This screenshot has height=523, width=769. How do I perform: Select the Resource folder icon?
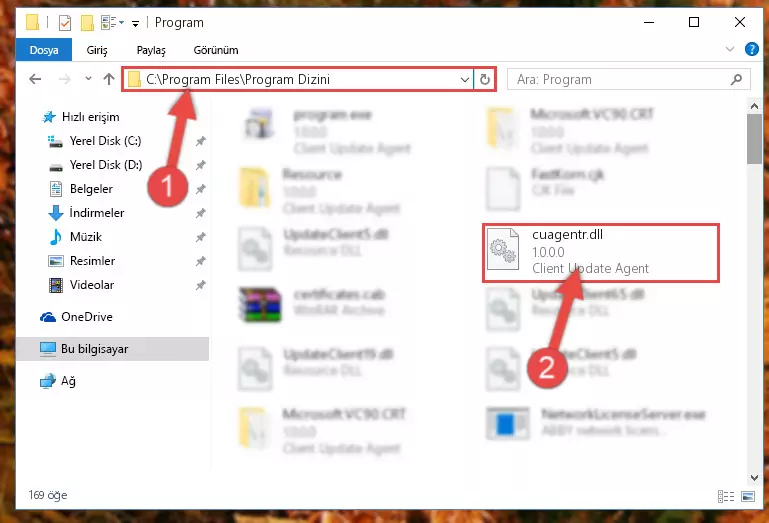tap(255, 187)
